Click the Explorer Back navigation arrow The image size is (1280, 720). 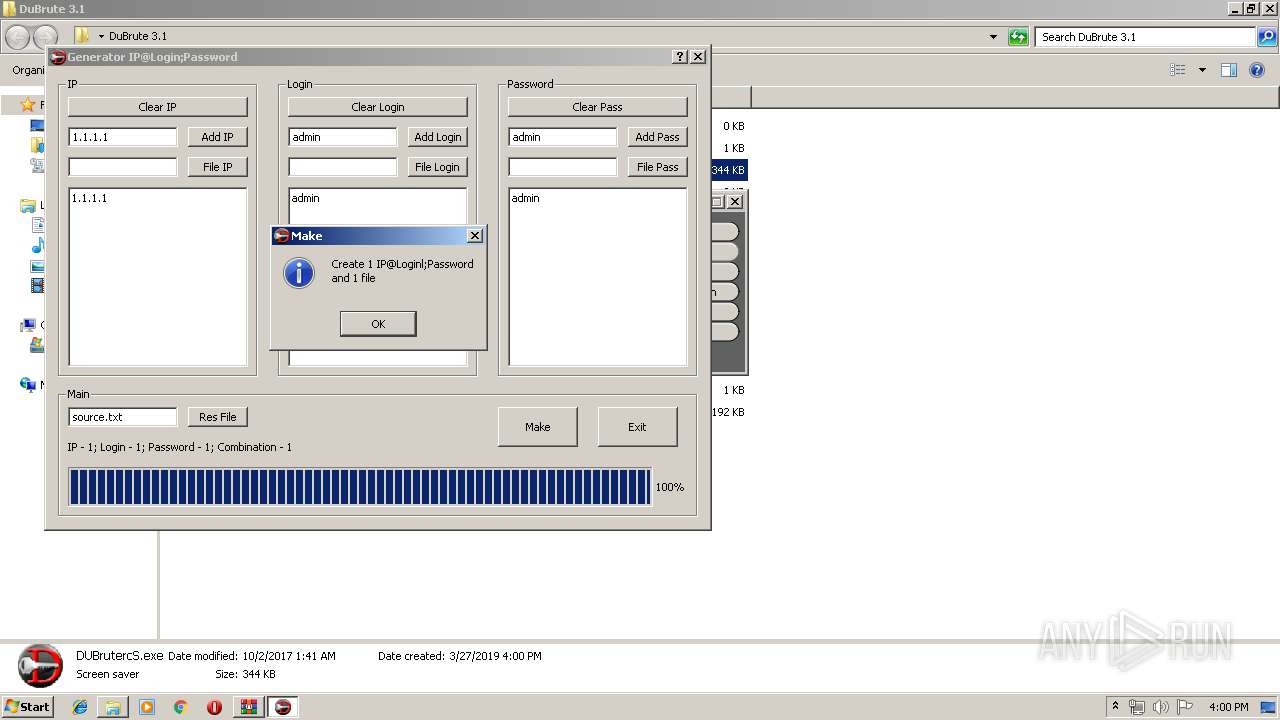pos(18,37)
